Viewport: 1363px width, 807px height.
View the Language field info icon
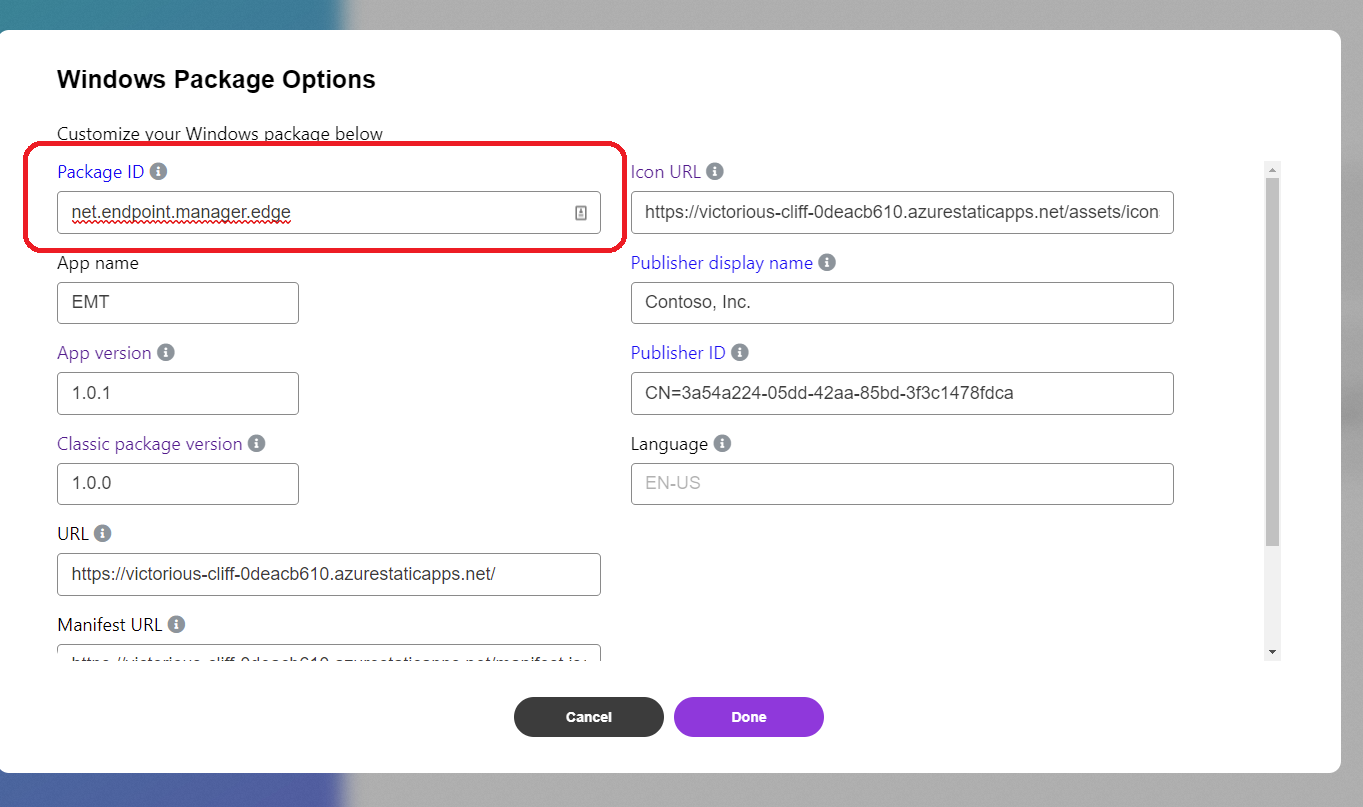pyautogui.click(x=723, y=443)
